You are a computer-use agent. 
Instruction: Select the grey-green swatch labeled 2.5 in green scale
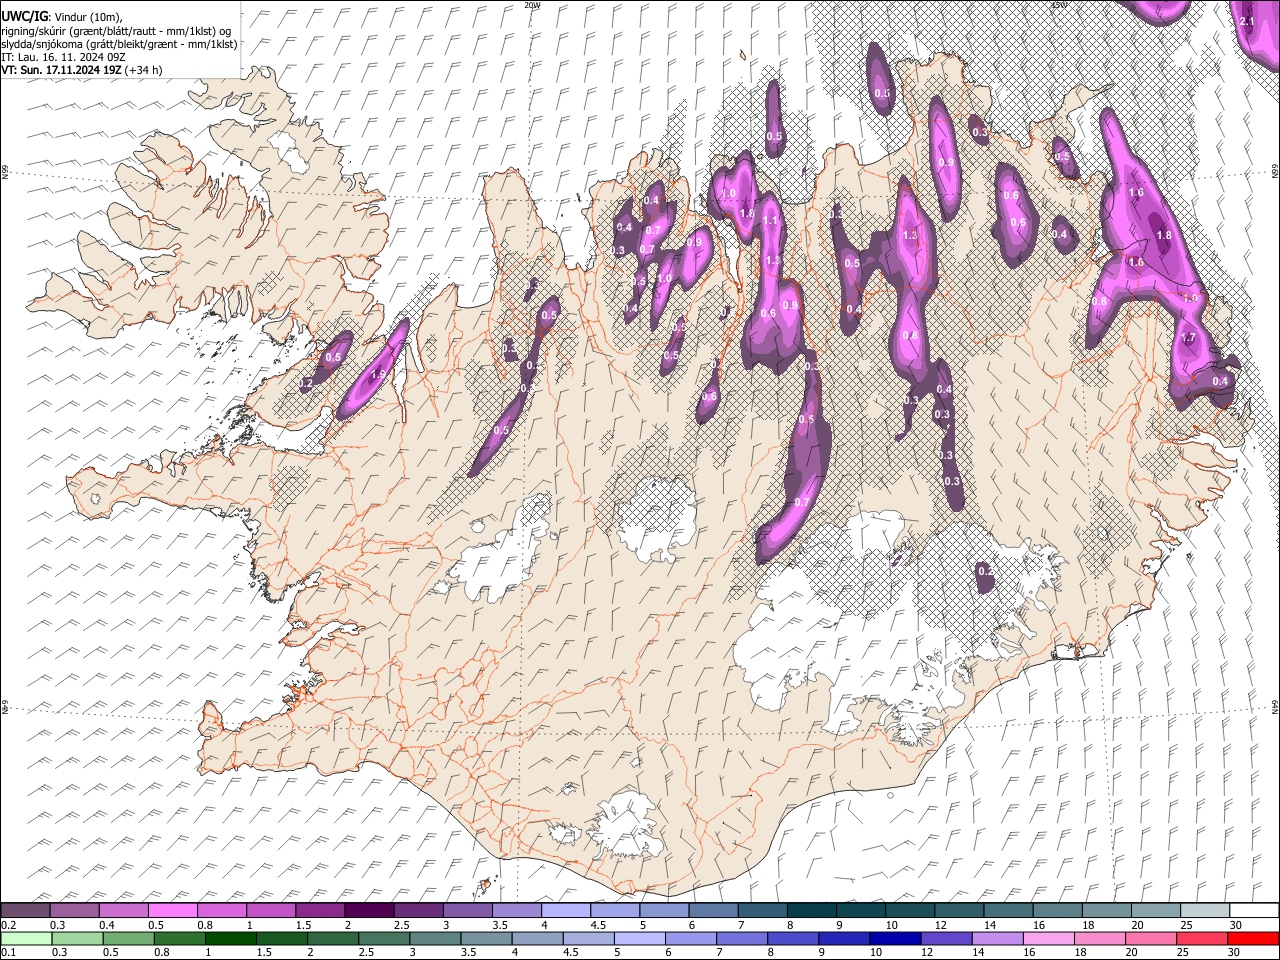pyautogui.click(x=384, y=938)
